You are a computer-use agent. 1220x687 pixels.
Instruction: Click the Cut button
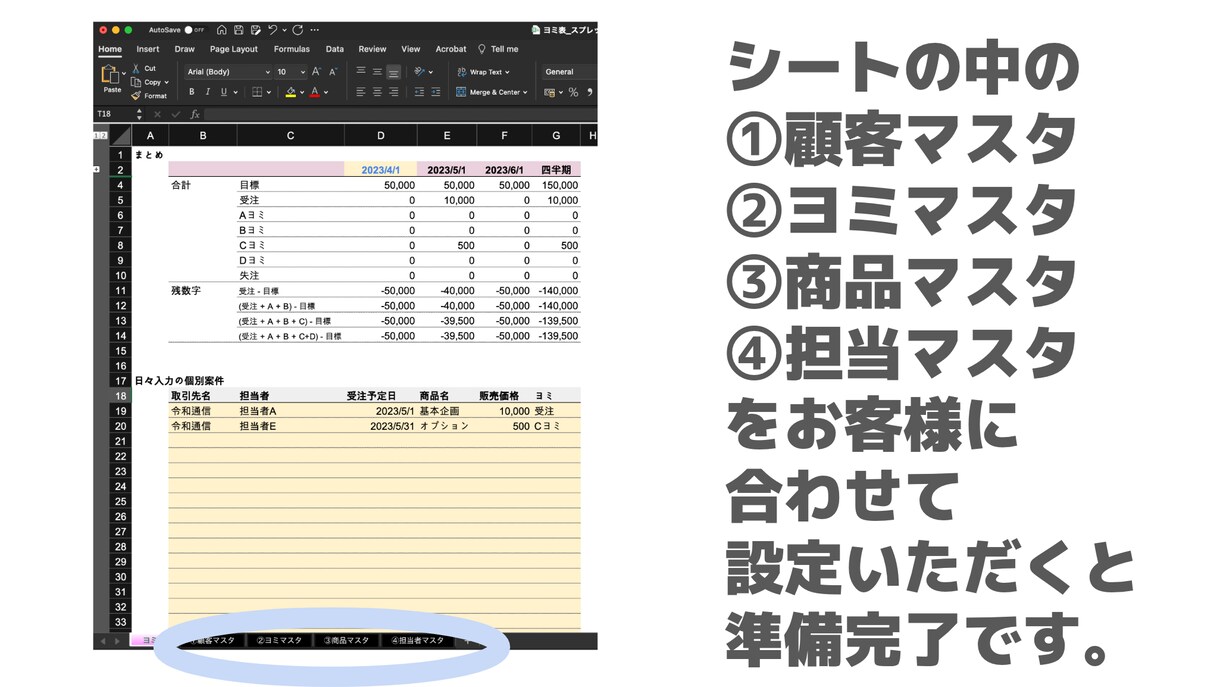tap(144, 68)
